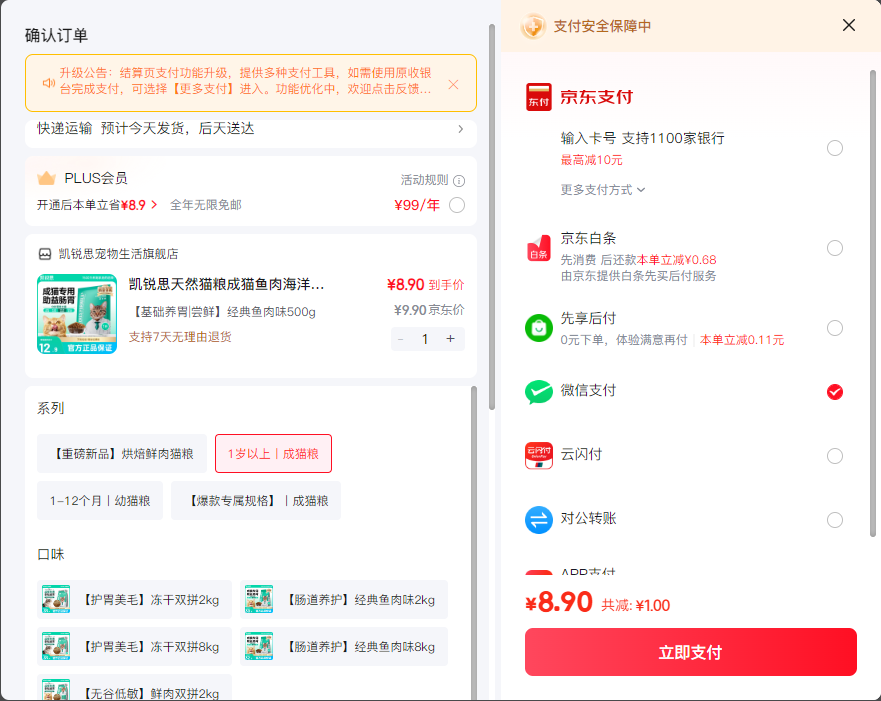Select series 1-12个月丨幼猫粮
The height and width of the screenshot is (701, 881).
[x=100, y=500]
